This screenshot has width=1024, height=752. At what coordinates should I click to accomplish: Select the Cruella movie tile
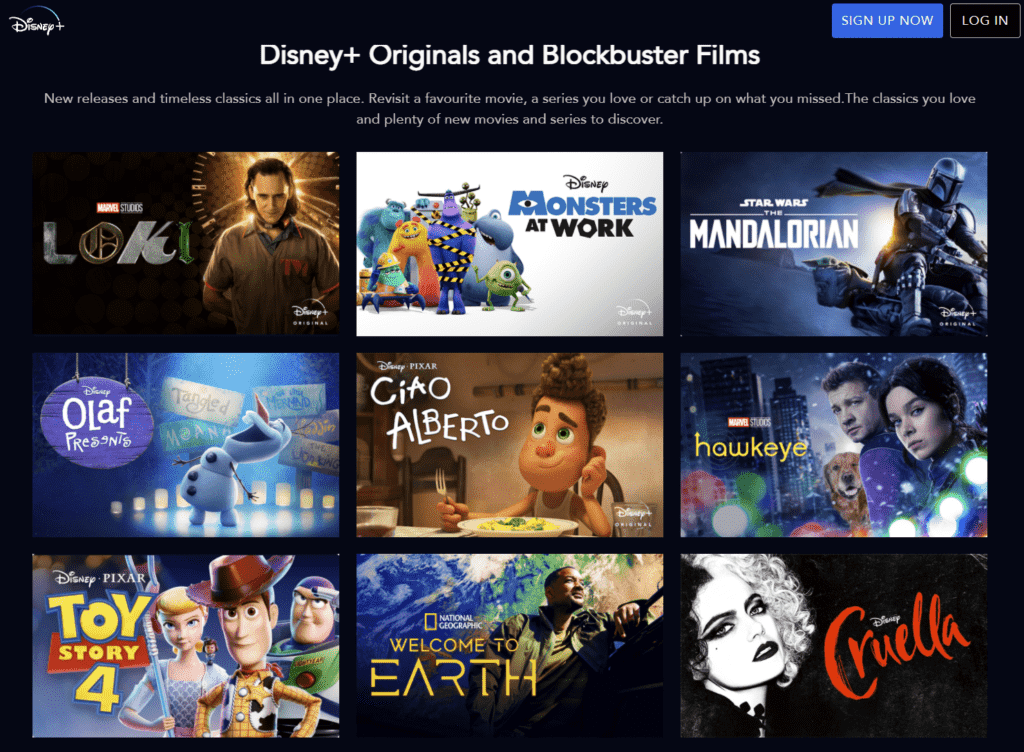tap(833, 646)
